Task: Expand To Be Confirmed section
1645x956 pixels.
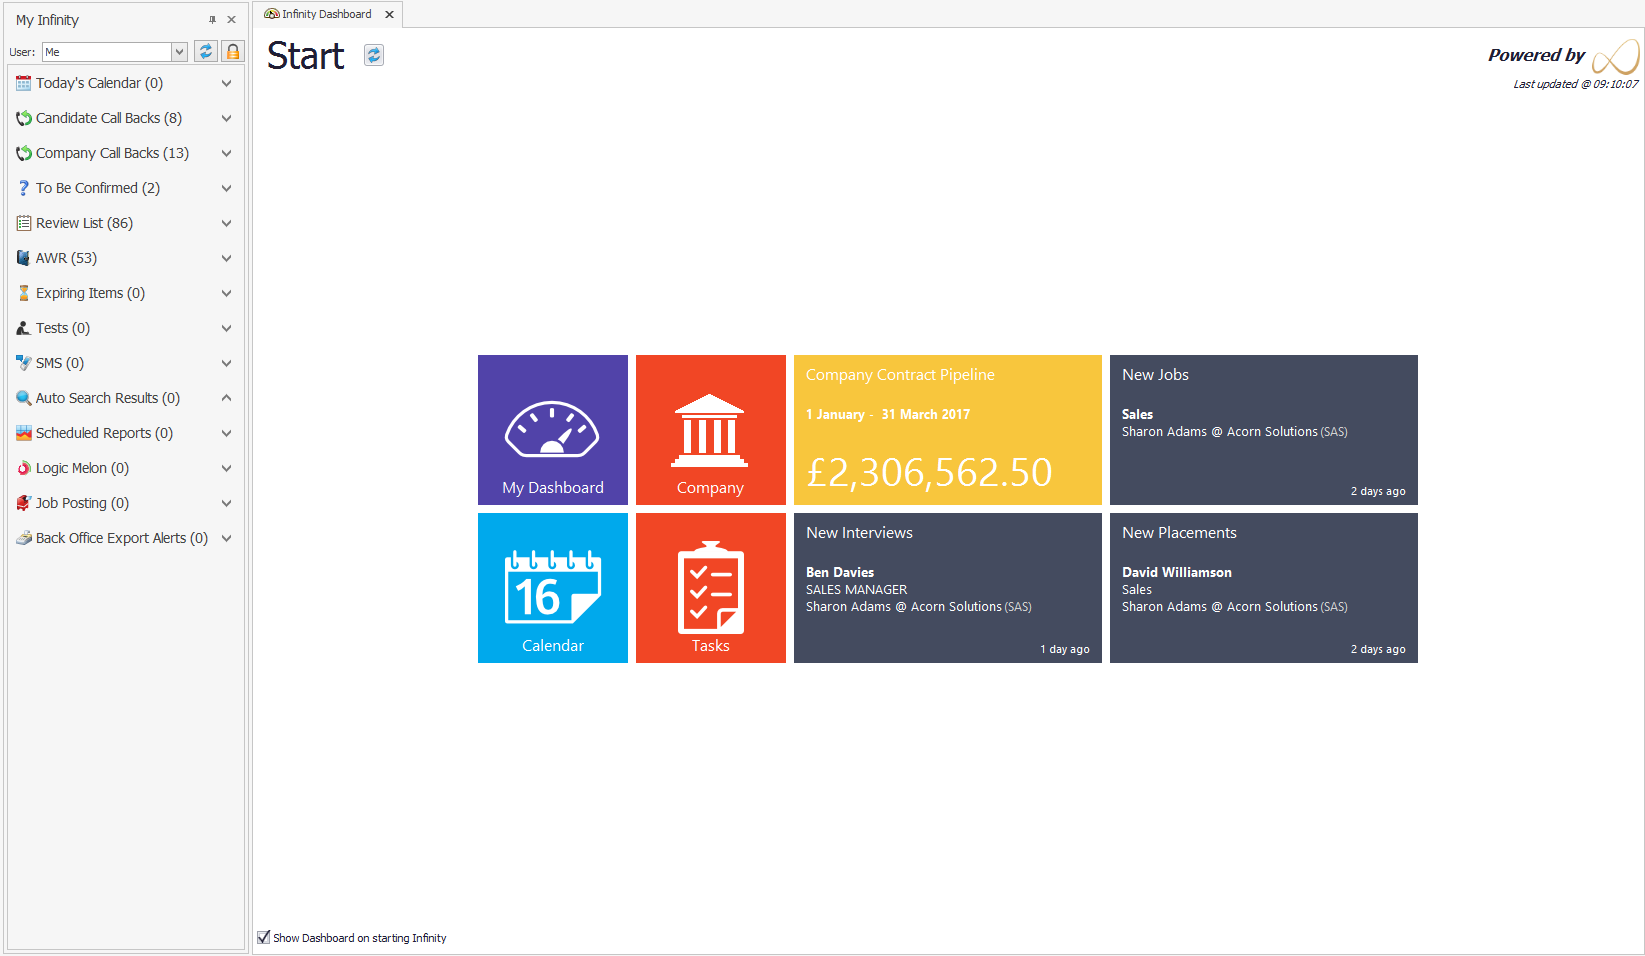Action: coord(227,188)
